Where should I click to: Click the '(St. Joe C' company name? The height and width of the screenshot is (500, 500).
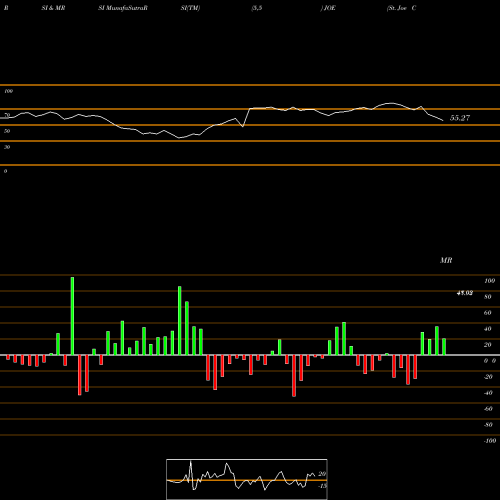click(x=401, y=8)
